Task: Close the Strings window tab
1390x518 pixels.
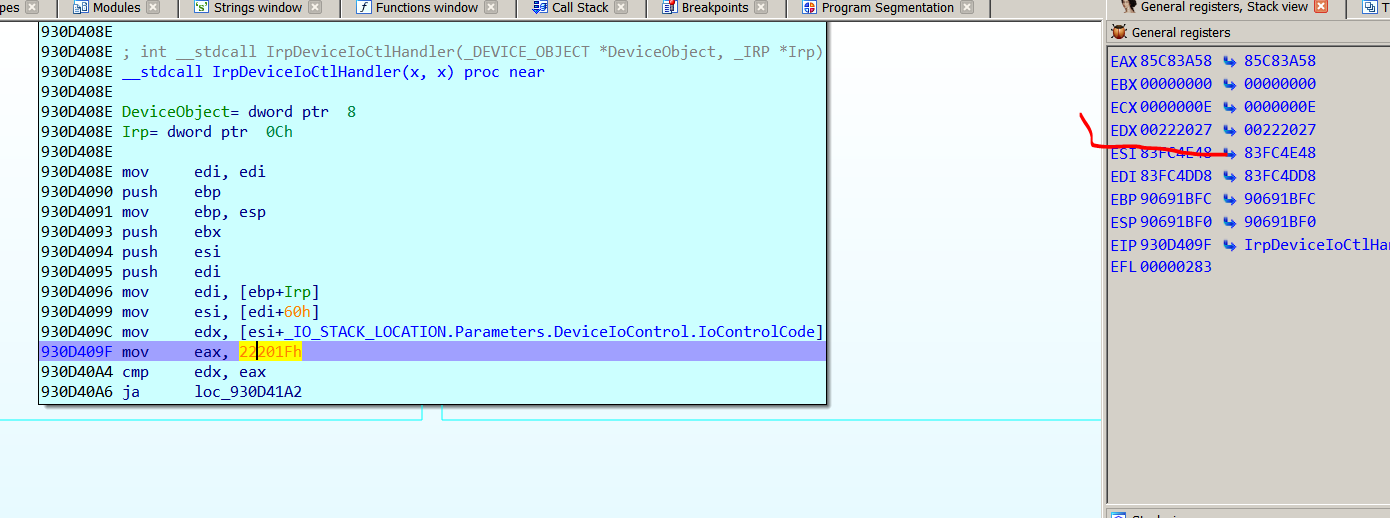Action: [315, 8]
